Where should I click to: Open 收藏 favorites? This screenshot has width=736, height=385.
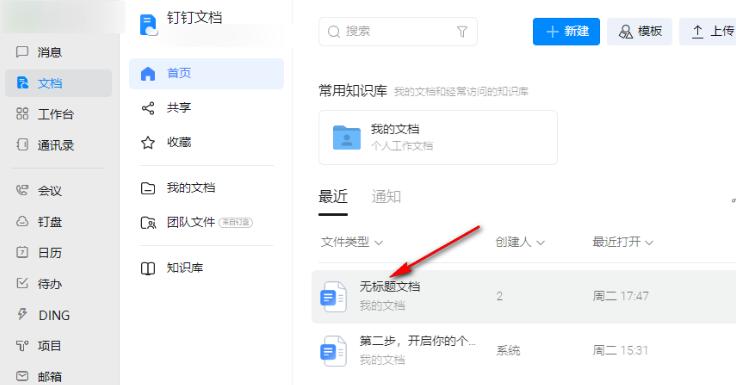(x=166, y=142)
